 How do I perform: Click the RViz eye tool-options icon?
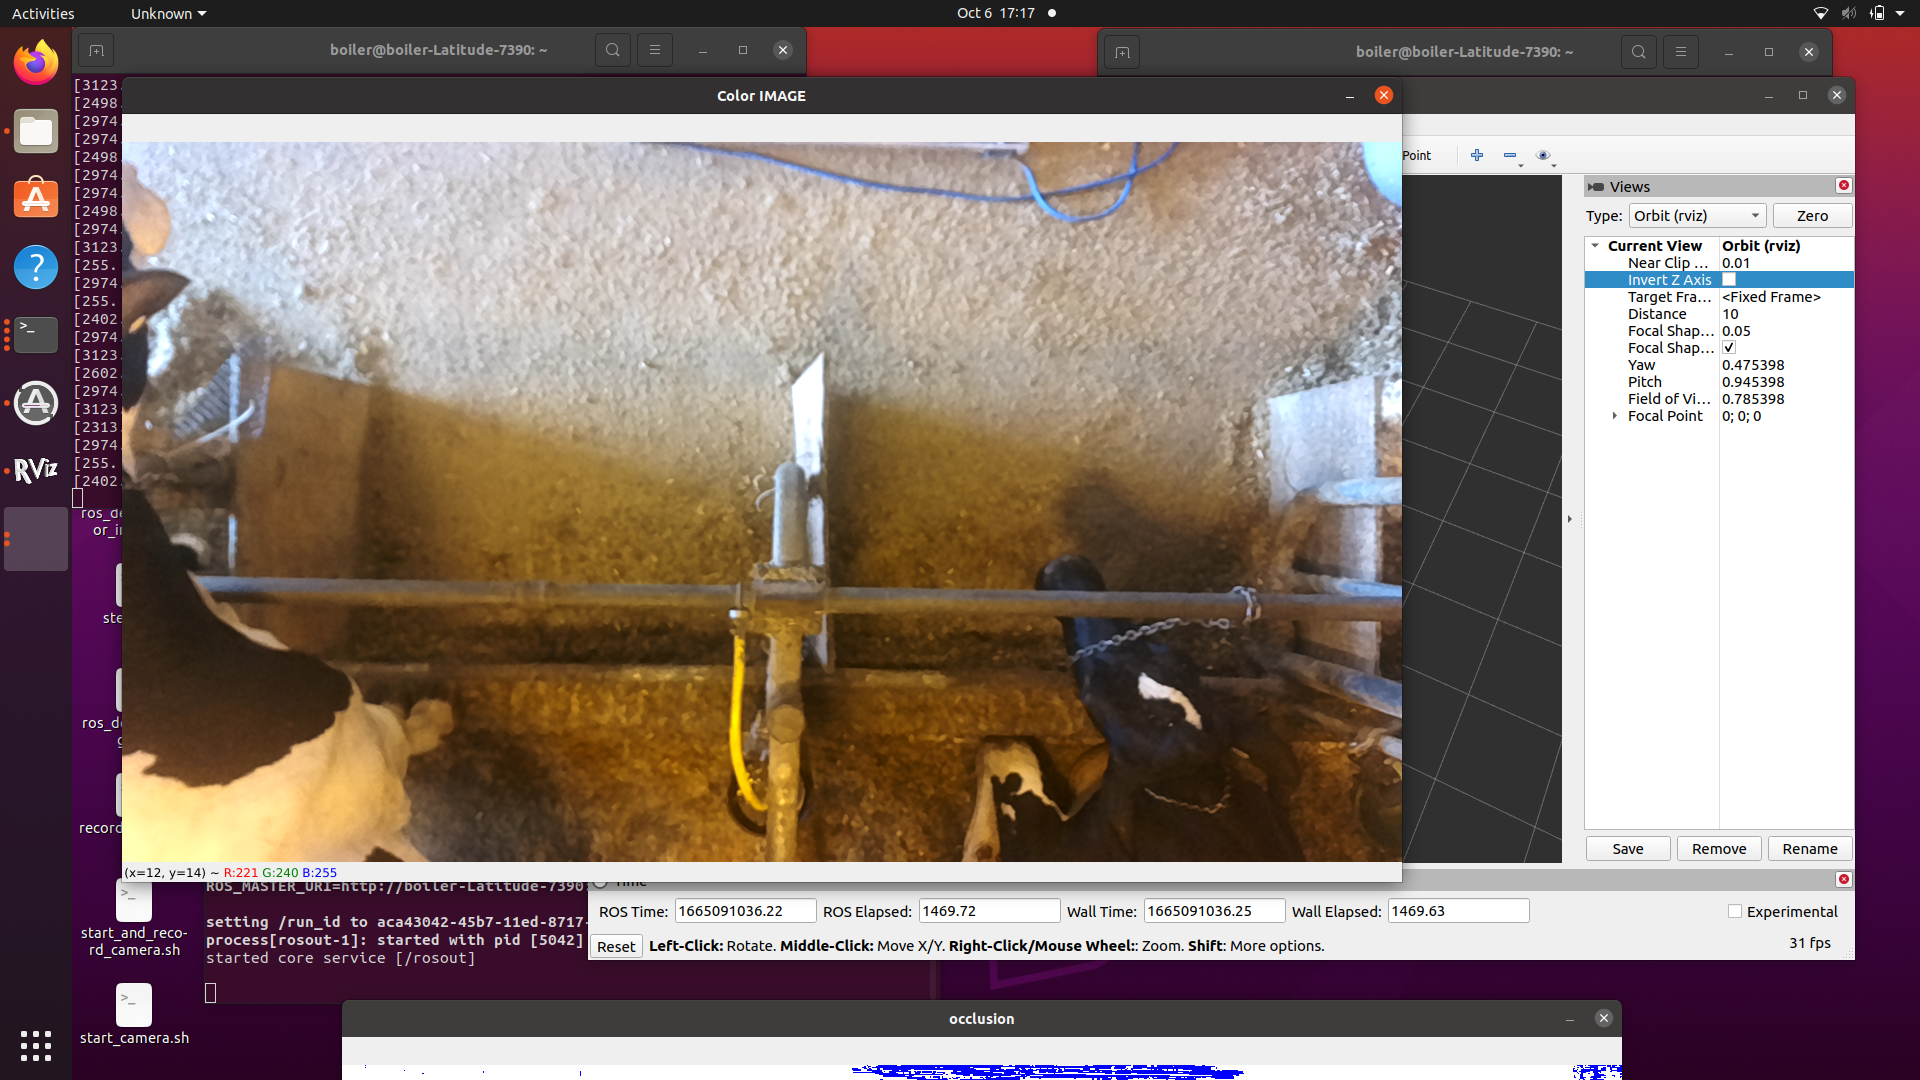(1543, 155)
